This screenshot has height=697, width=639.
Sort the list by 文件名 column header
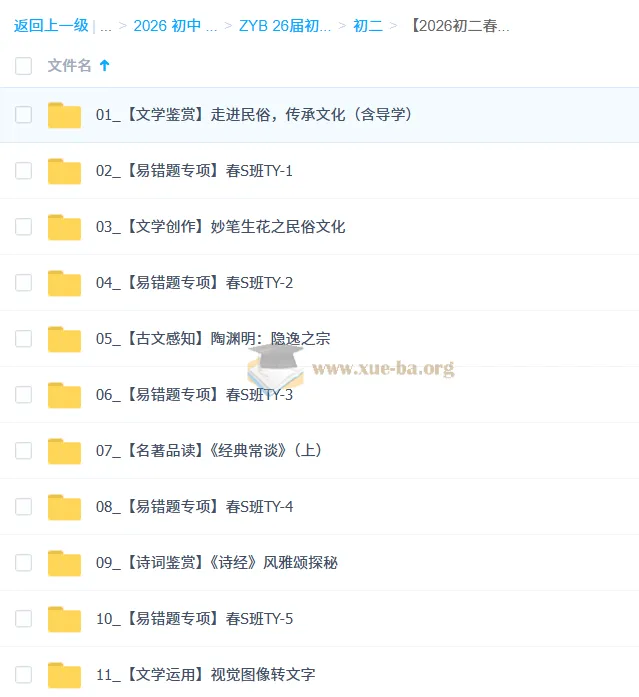[69, 65]
